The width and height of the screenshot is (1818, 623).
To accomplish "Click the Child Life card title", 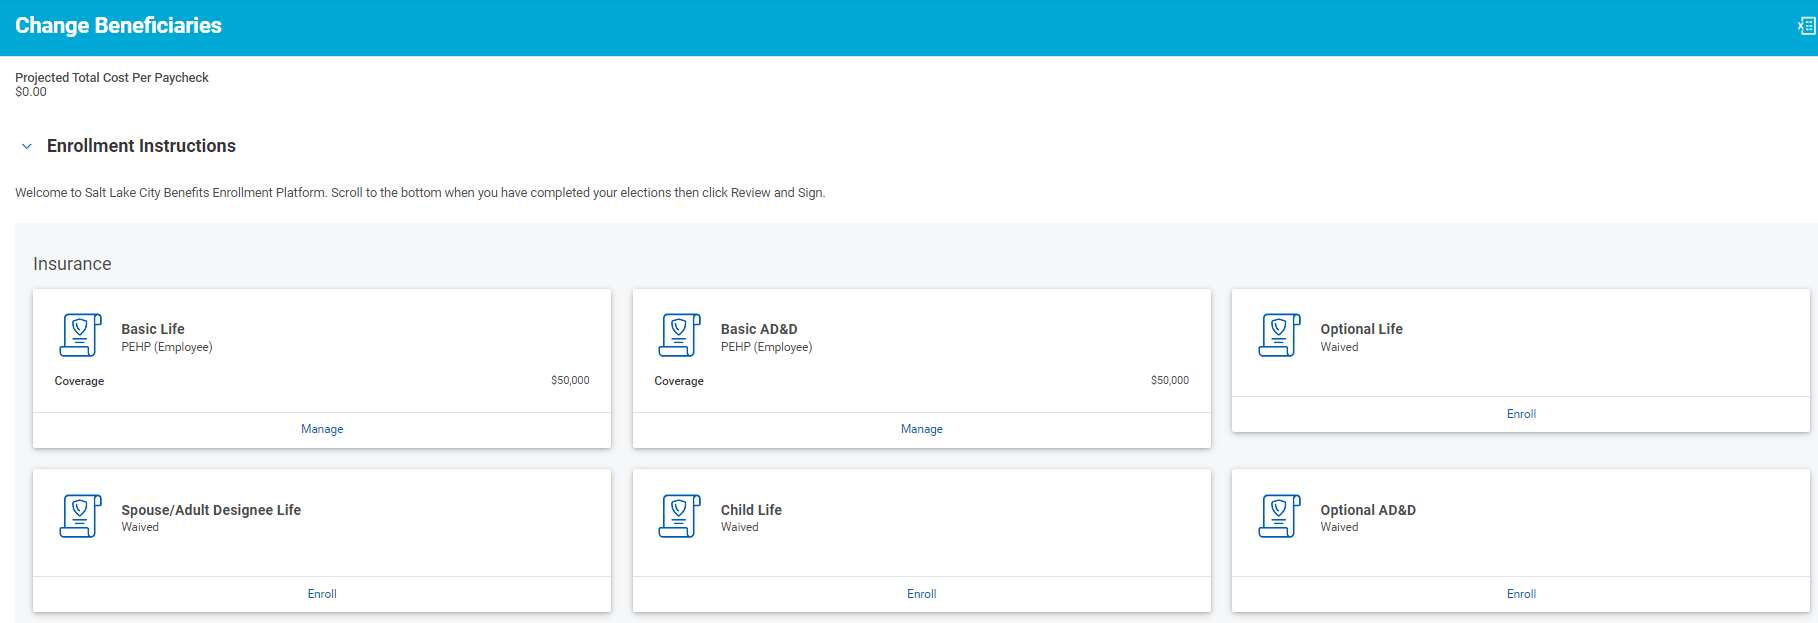I will 751,510.
